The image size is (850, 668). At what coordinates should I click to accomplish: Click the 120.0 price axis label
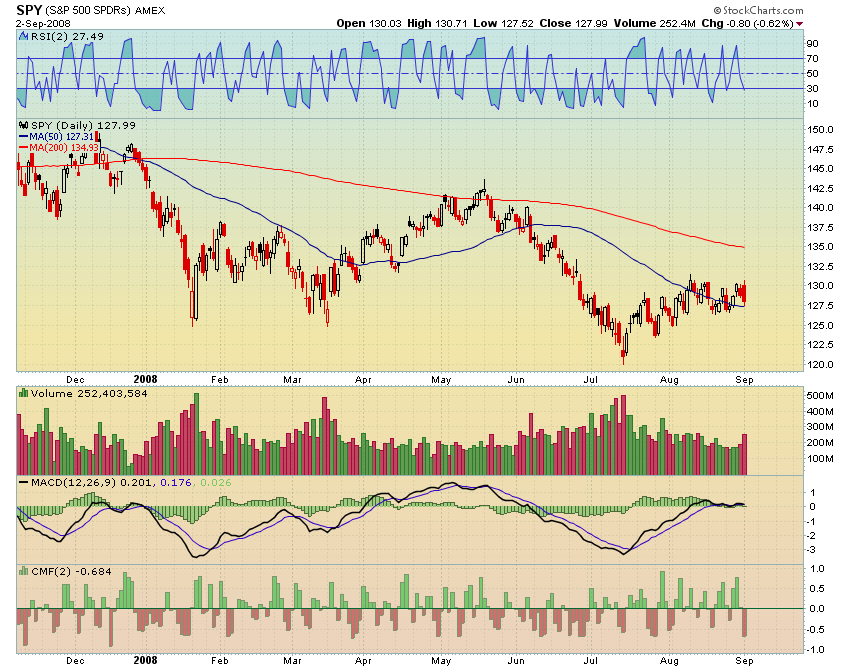(820, 364)
